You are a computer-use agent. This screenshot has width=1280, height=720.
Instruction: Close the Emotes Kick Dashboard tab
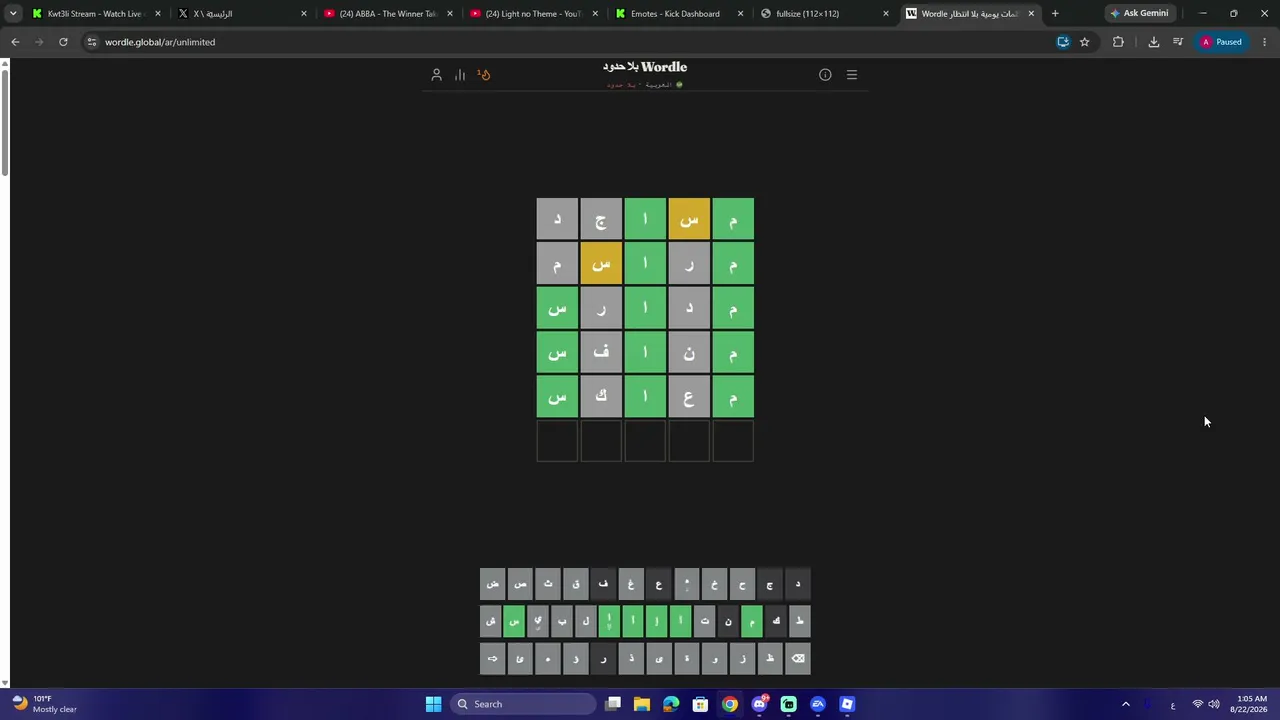pos(740,14)
